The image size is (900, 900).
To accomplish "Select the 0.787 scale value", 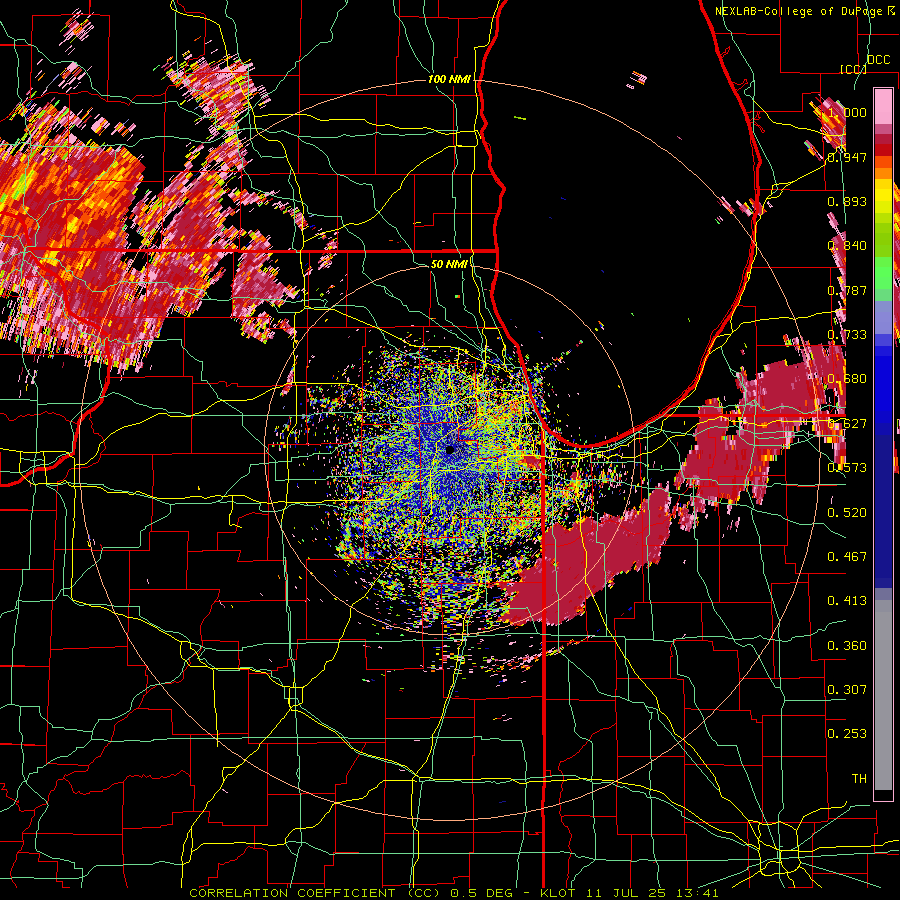I will pos(847,290).
